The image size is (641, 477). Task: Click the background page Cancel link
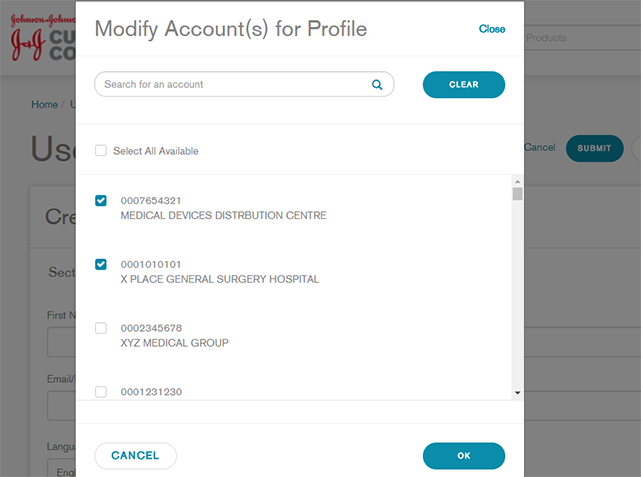[x=540, y=148]
